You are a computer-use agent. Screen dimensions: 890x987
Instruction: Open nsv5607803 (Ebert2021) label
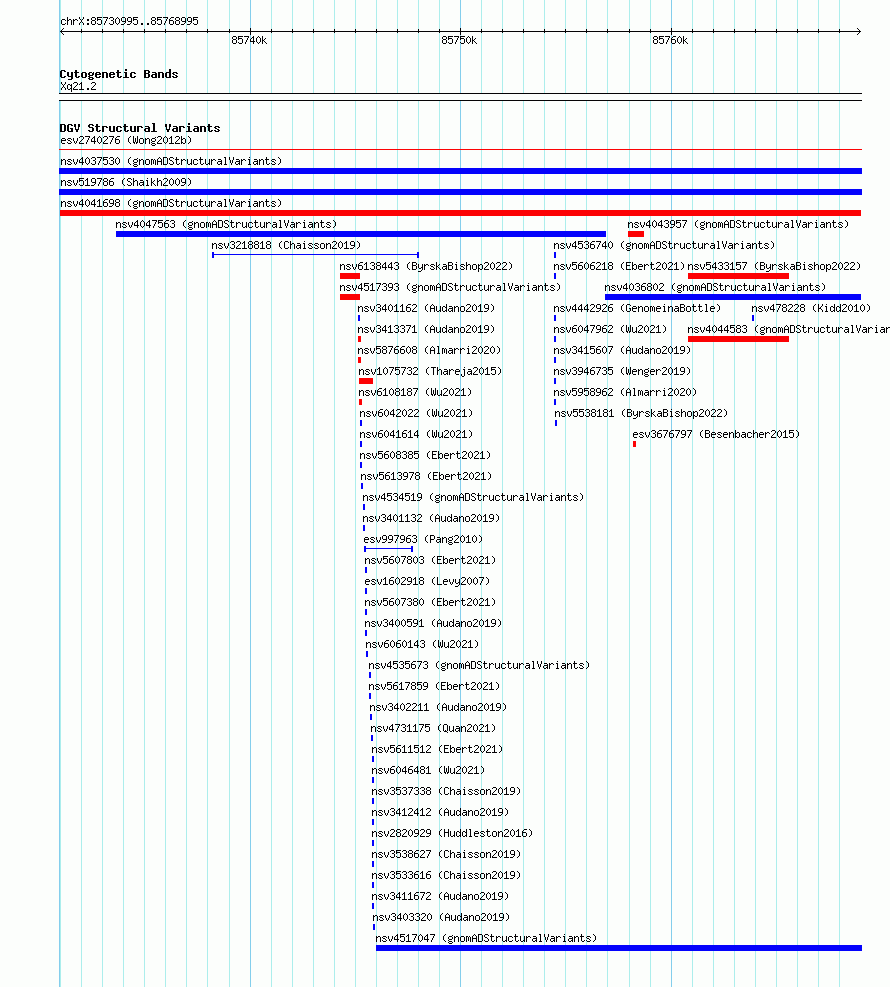click(430, 560)
